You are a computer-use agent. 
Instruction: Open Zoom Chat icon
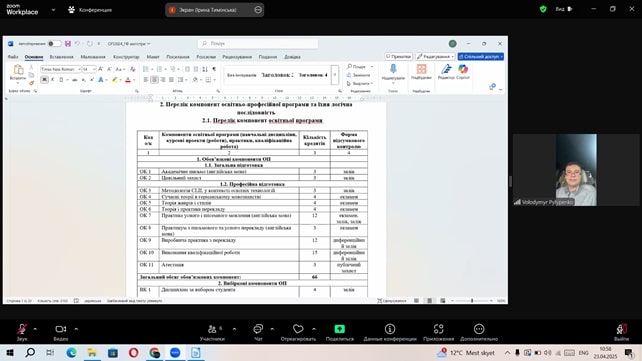tap(258, 329)
